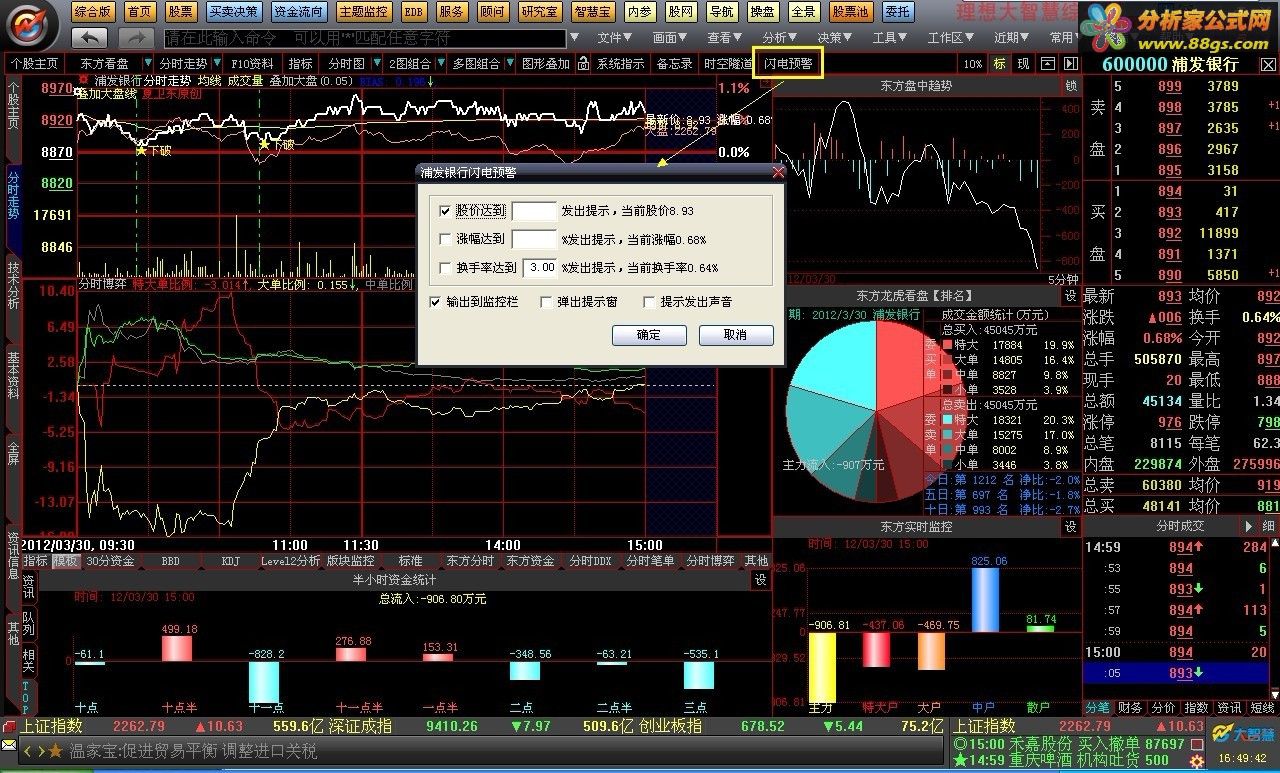
Task: Select the 分时博弈 indicator tab
Action: 710,561
